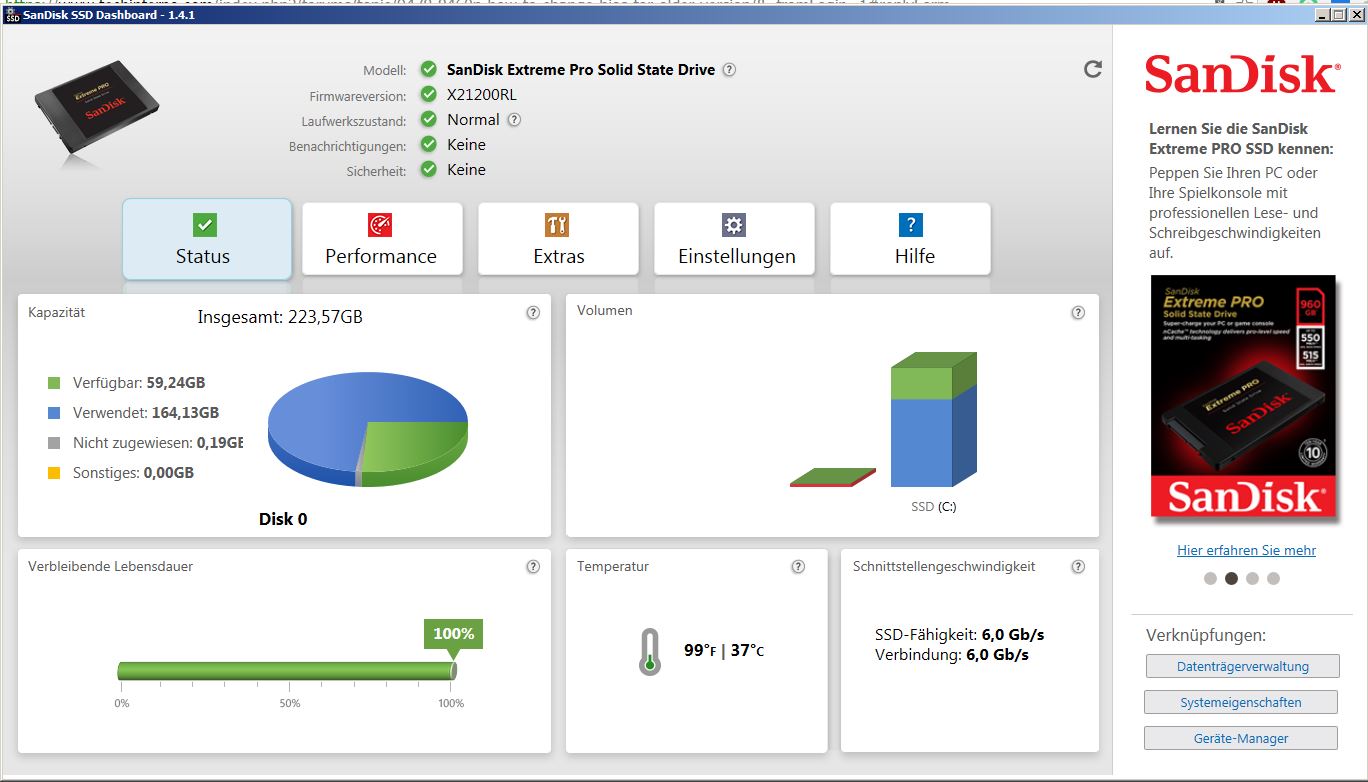Viewport: 1368px width, 782px height.
Task: Open help icon next to Laufwerkszustand Normal
Action: coord(514,120)
